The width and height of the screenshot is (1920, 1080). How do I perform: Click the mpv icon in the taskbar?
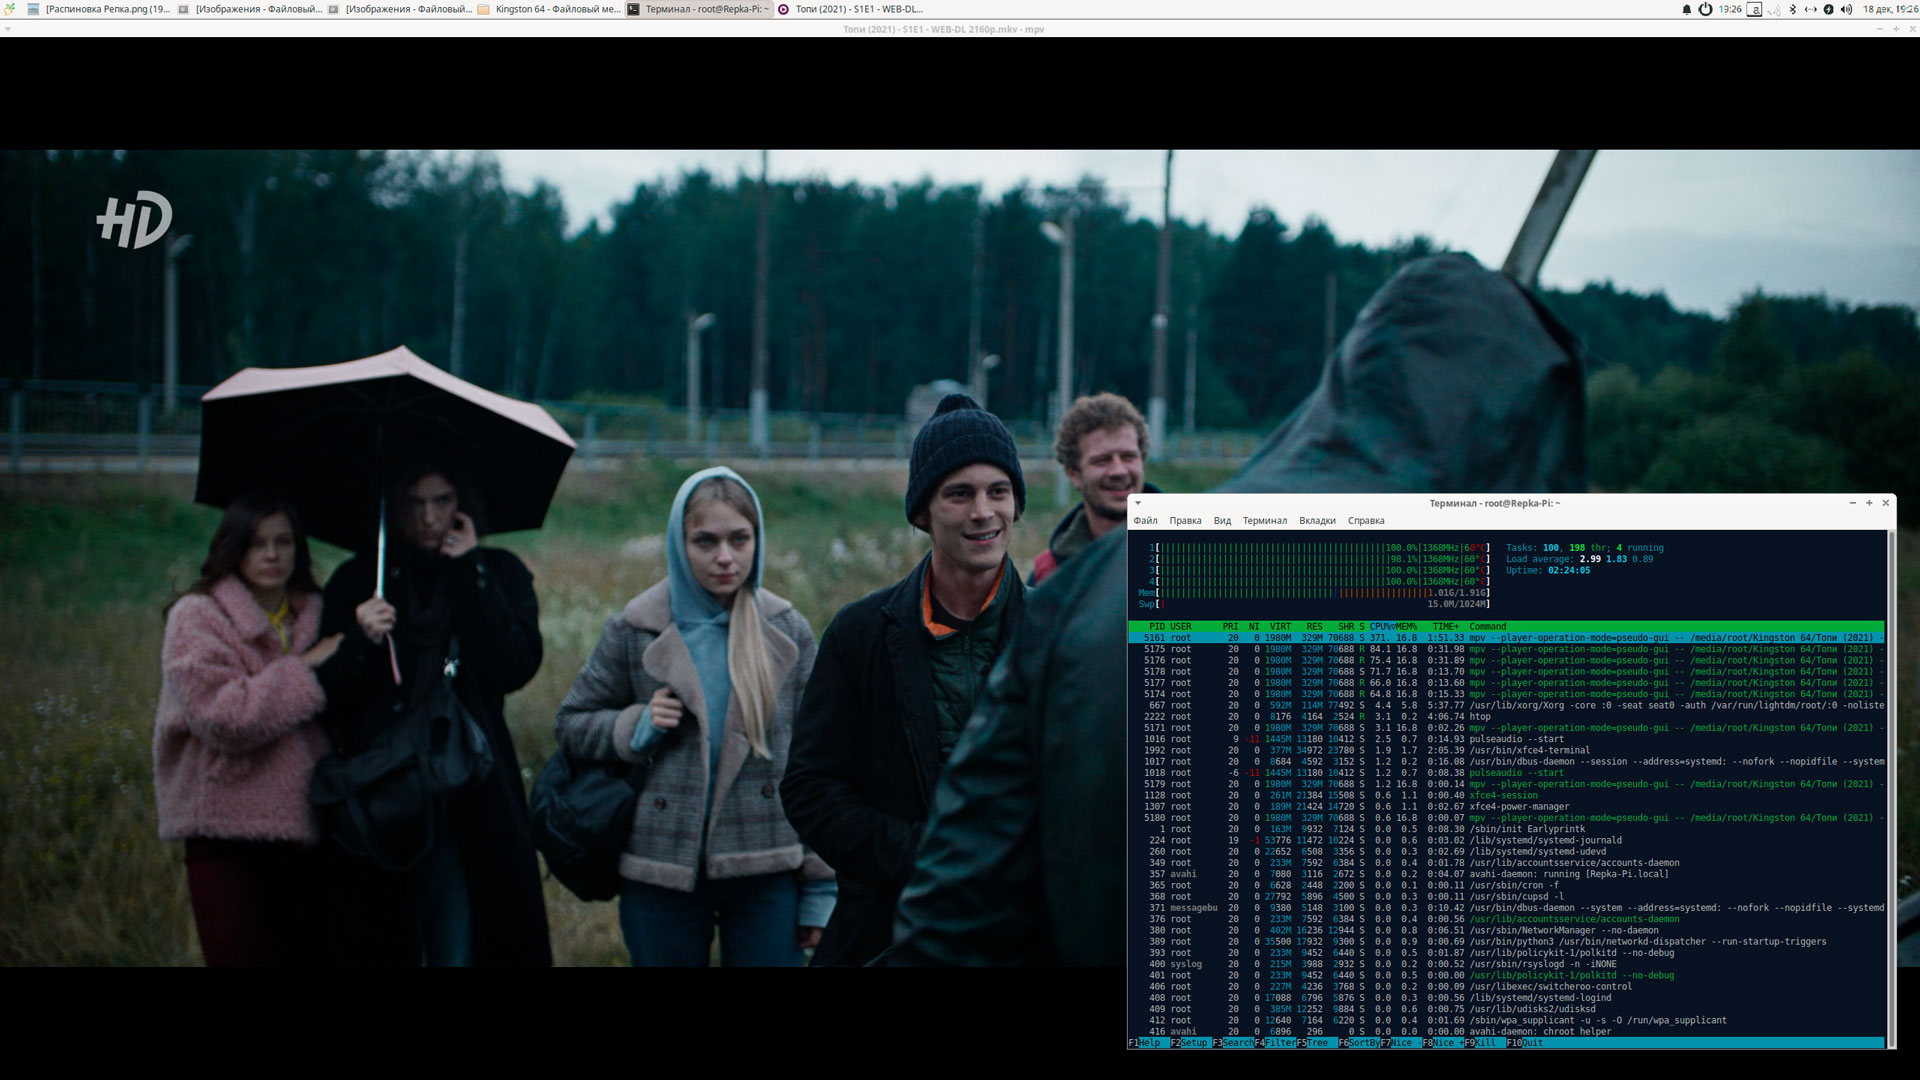pos(783,9)
